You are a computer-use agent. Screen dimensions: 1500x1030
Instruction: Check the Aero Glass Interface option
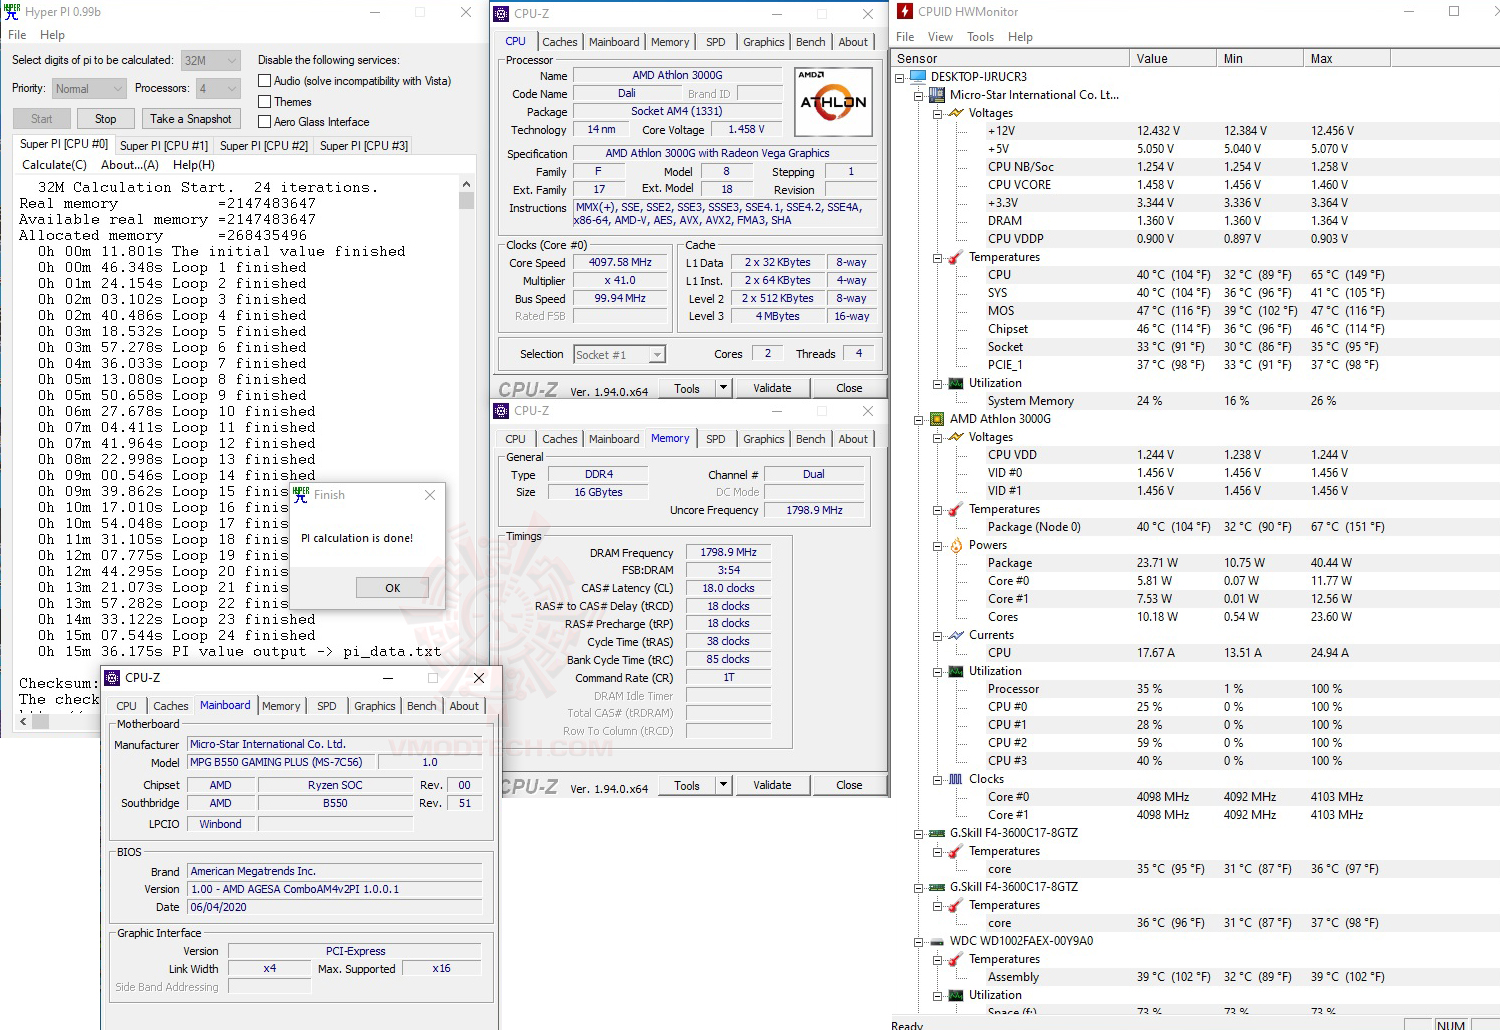click(x=265, y=122)
